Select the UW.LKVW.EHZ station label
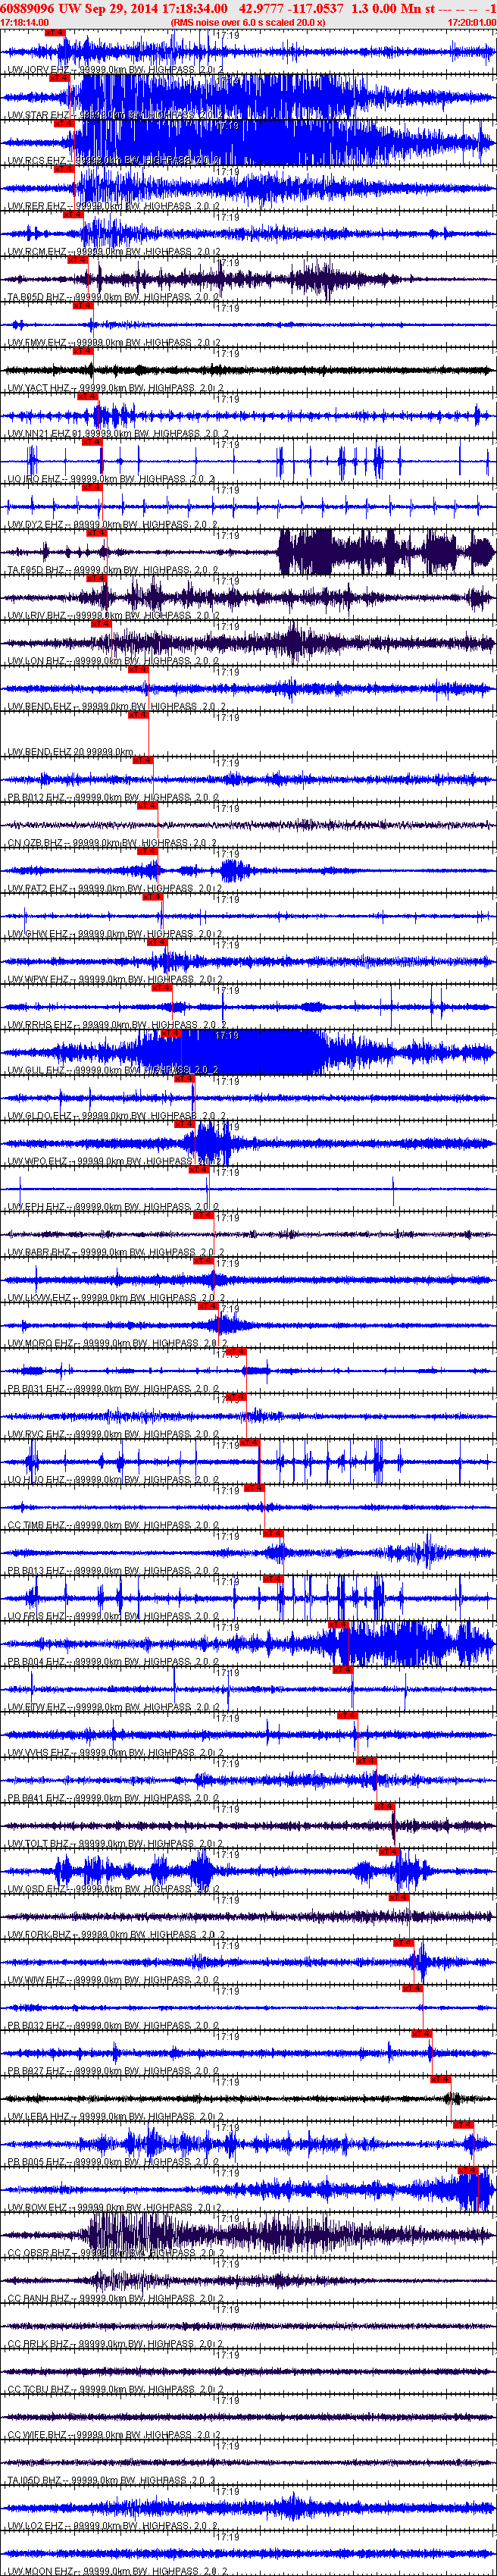Screen dimensions: 497x2576 (x=115, y=1298)
